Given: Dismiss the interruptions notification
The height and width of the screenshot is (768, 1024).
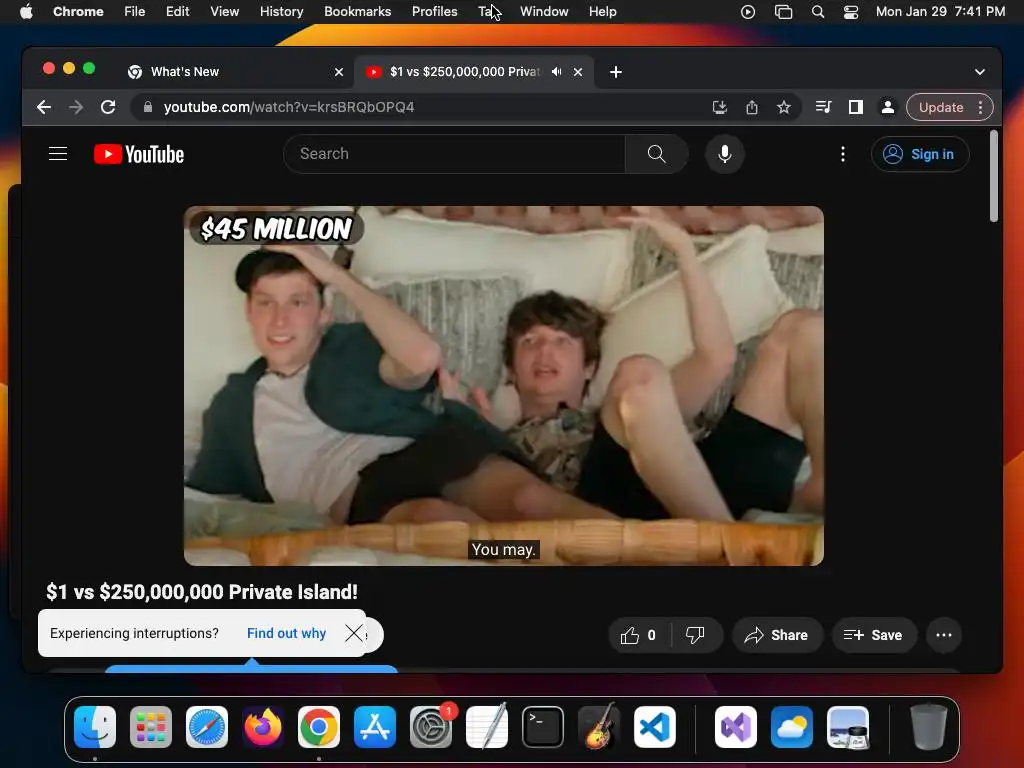Looking at the screenshot, I should [354, 633].
